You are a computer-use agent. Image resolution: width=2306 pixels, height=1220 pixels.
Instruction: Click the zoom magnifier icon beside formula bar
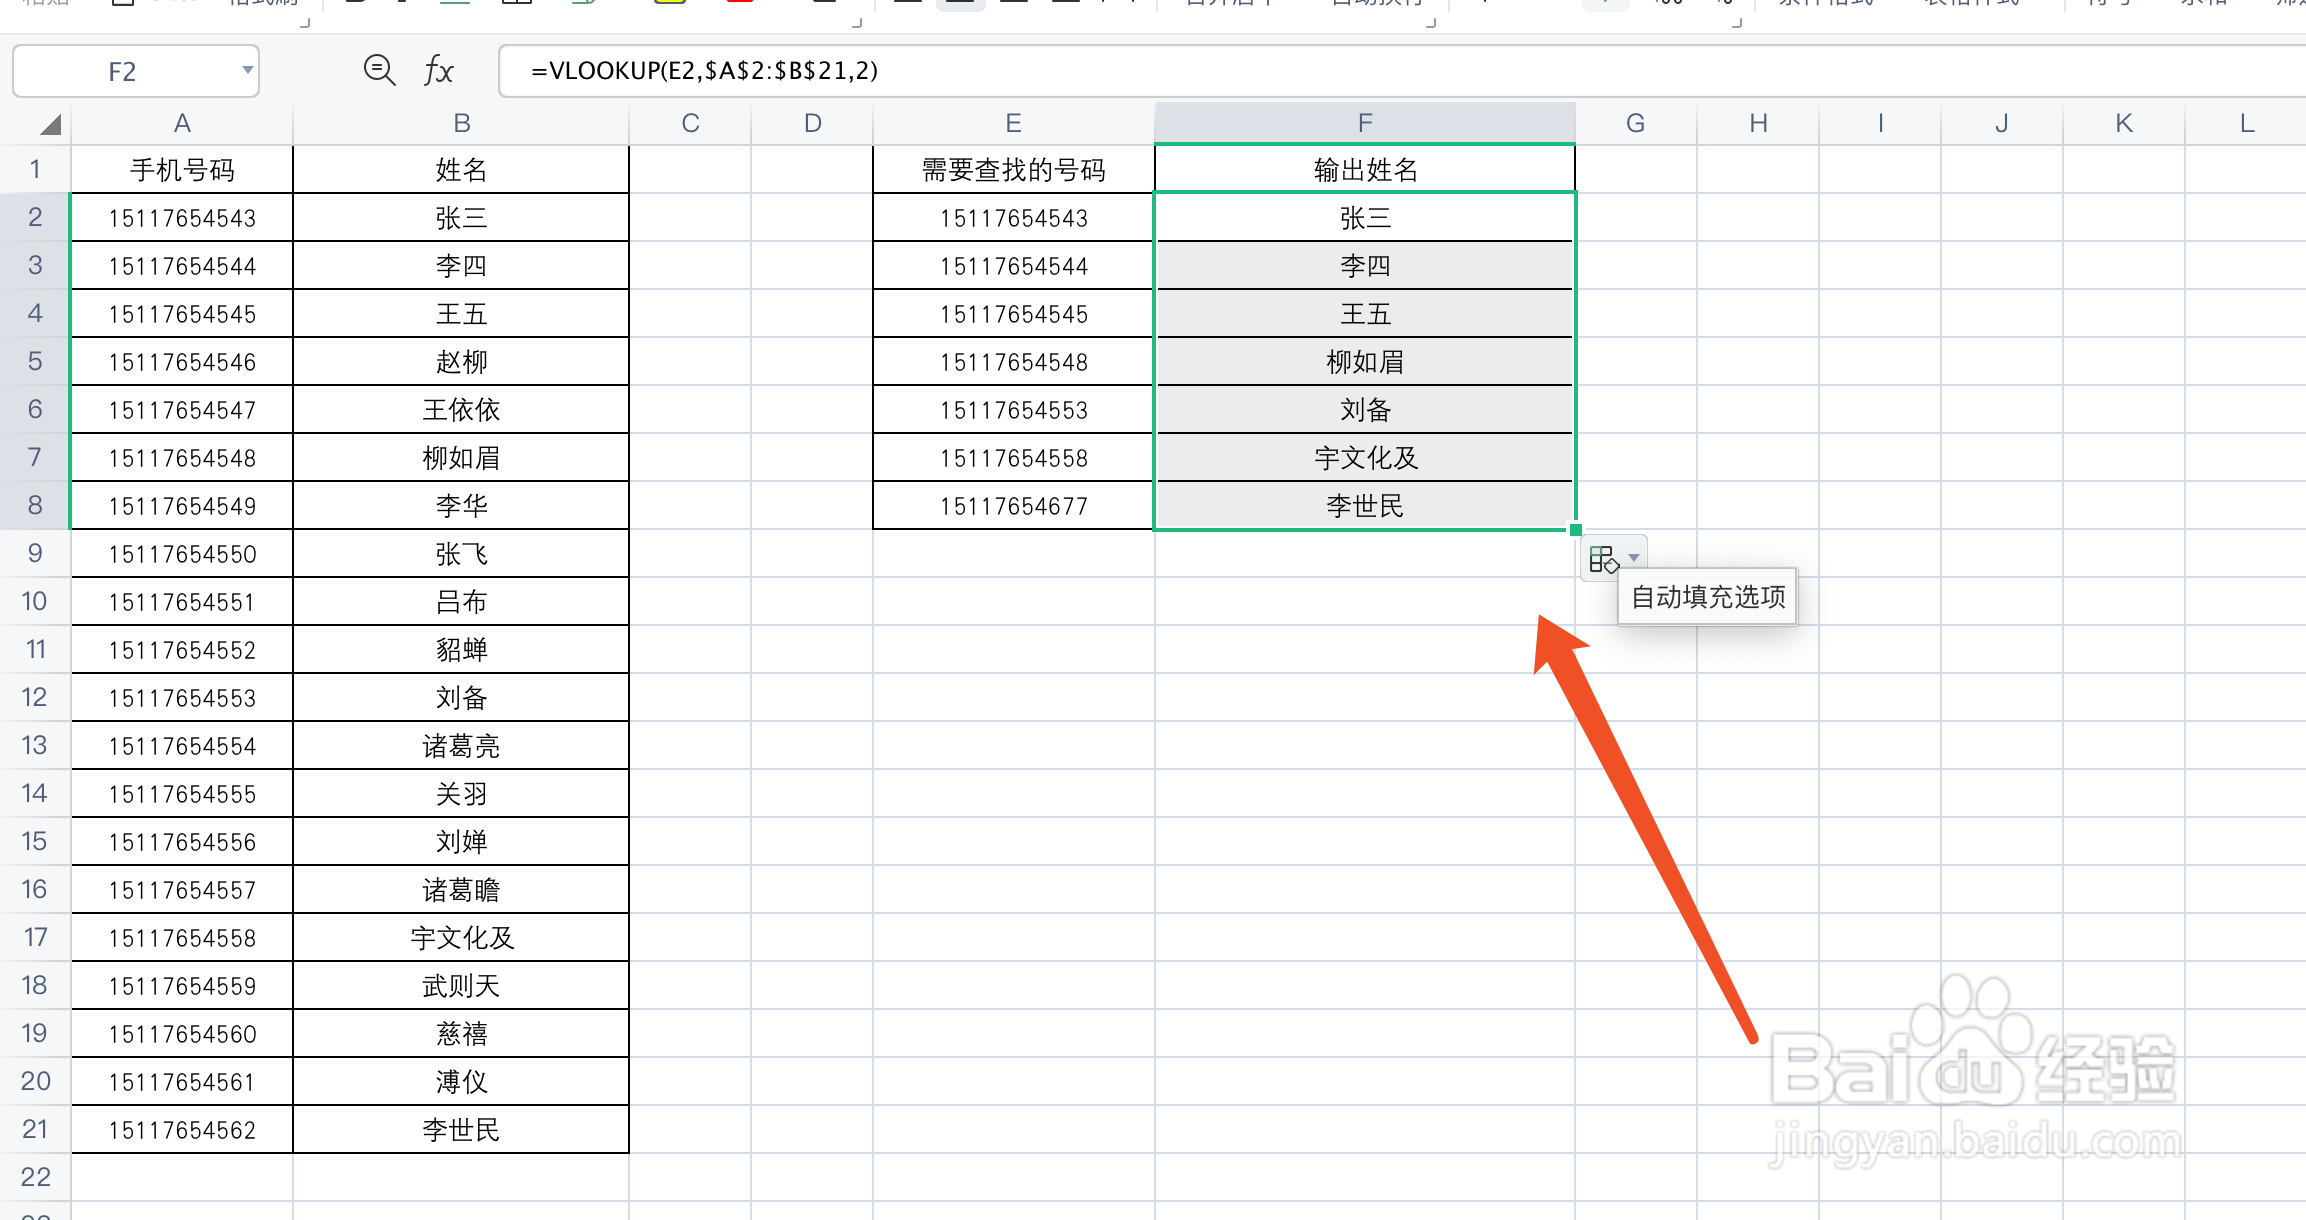pos(379,70)
